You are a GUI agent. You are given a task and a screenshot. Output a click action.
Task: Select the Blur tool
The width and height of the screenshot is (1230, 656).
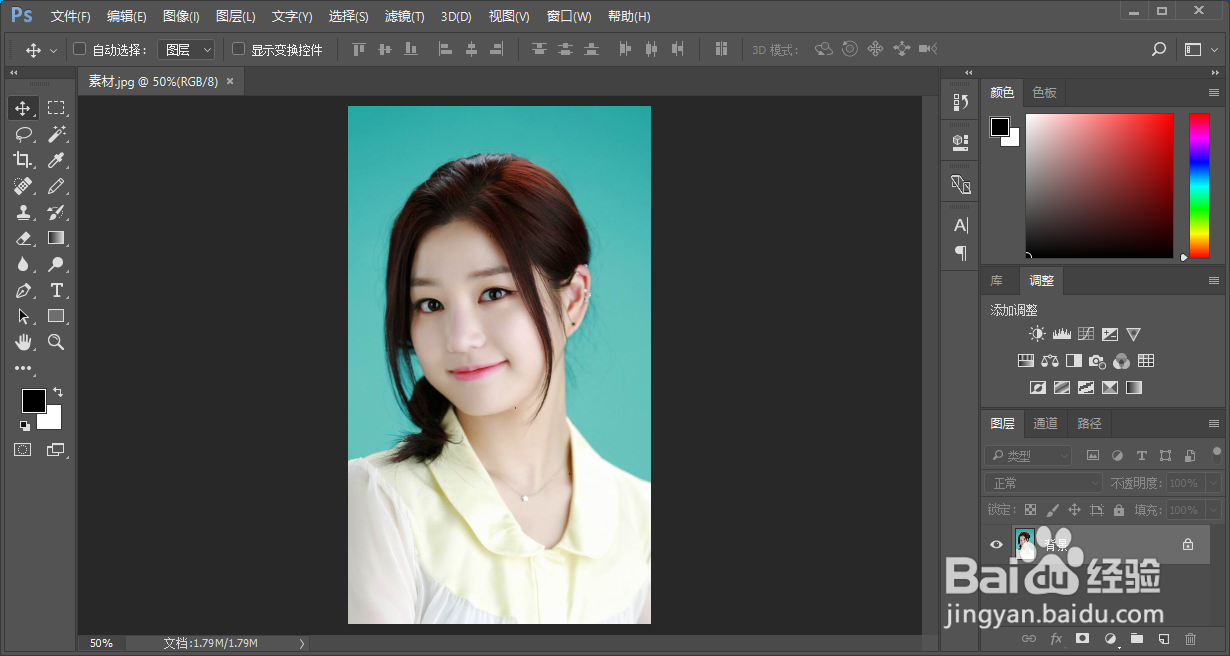point(23,264)
